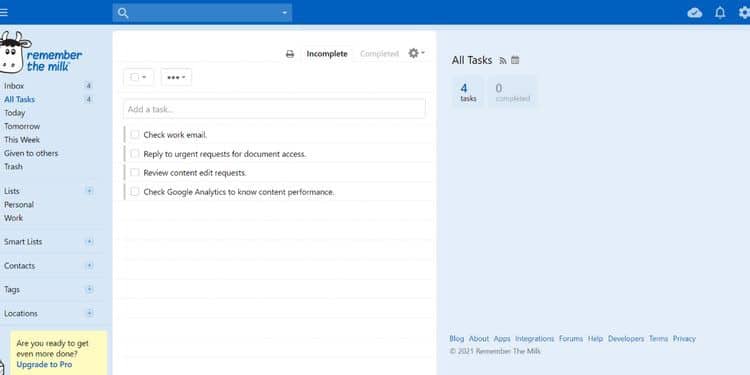
Task: Expand the search options dropdown arrow
Action: (x=285, y=13)
